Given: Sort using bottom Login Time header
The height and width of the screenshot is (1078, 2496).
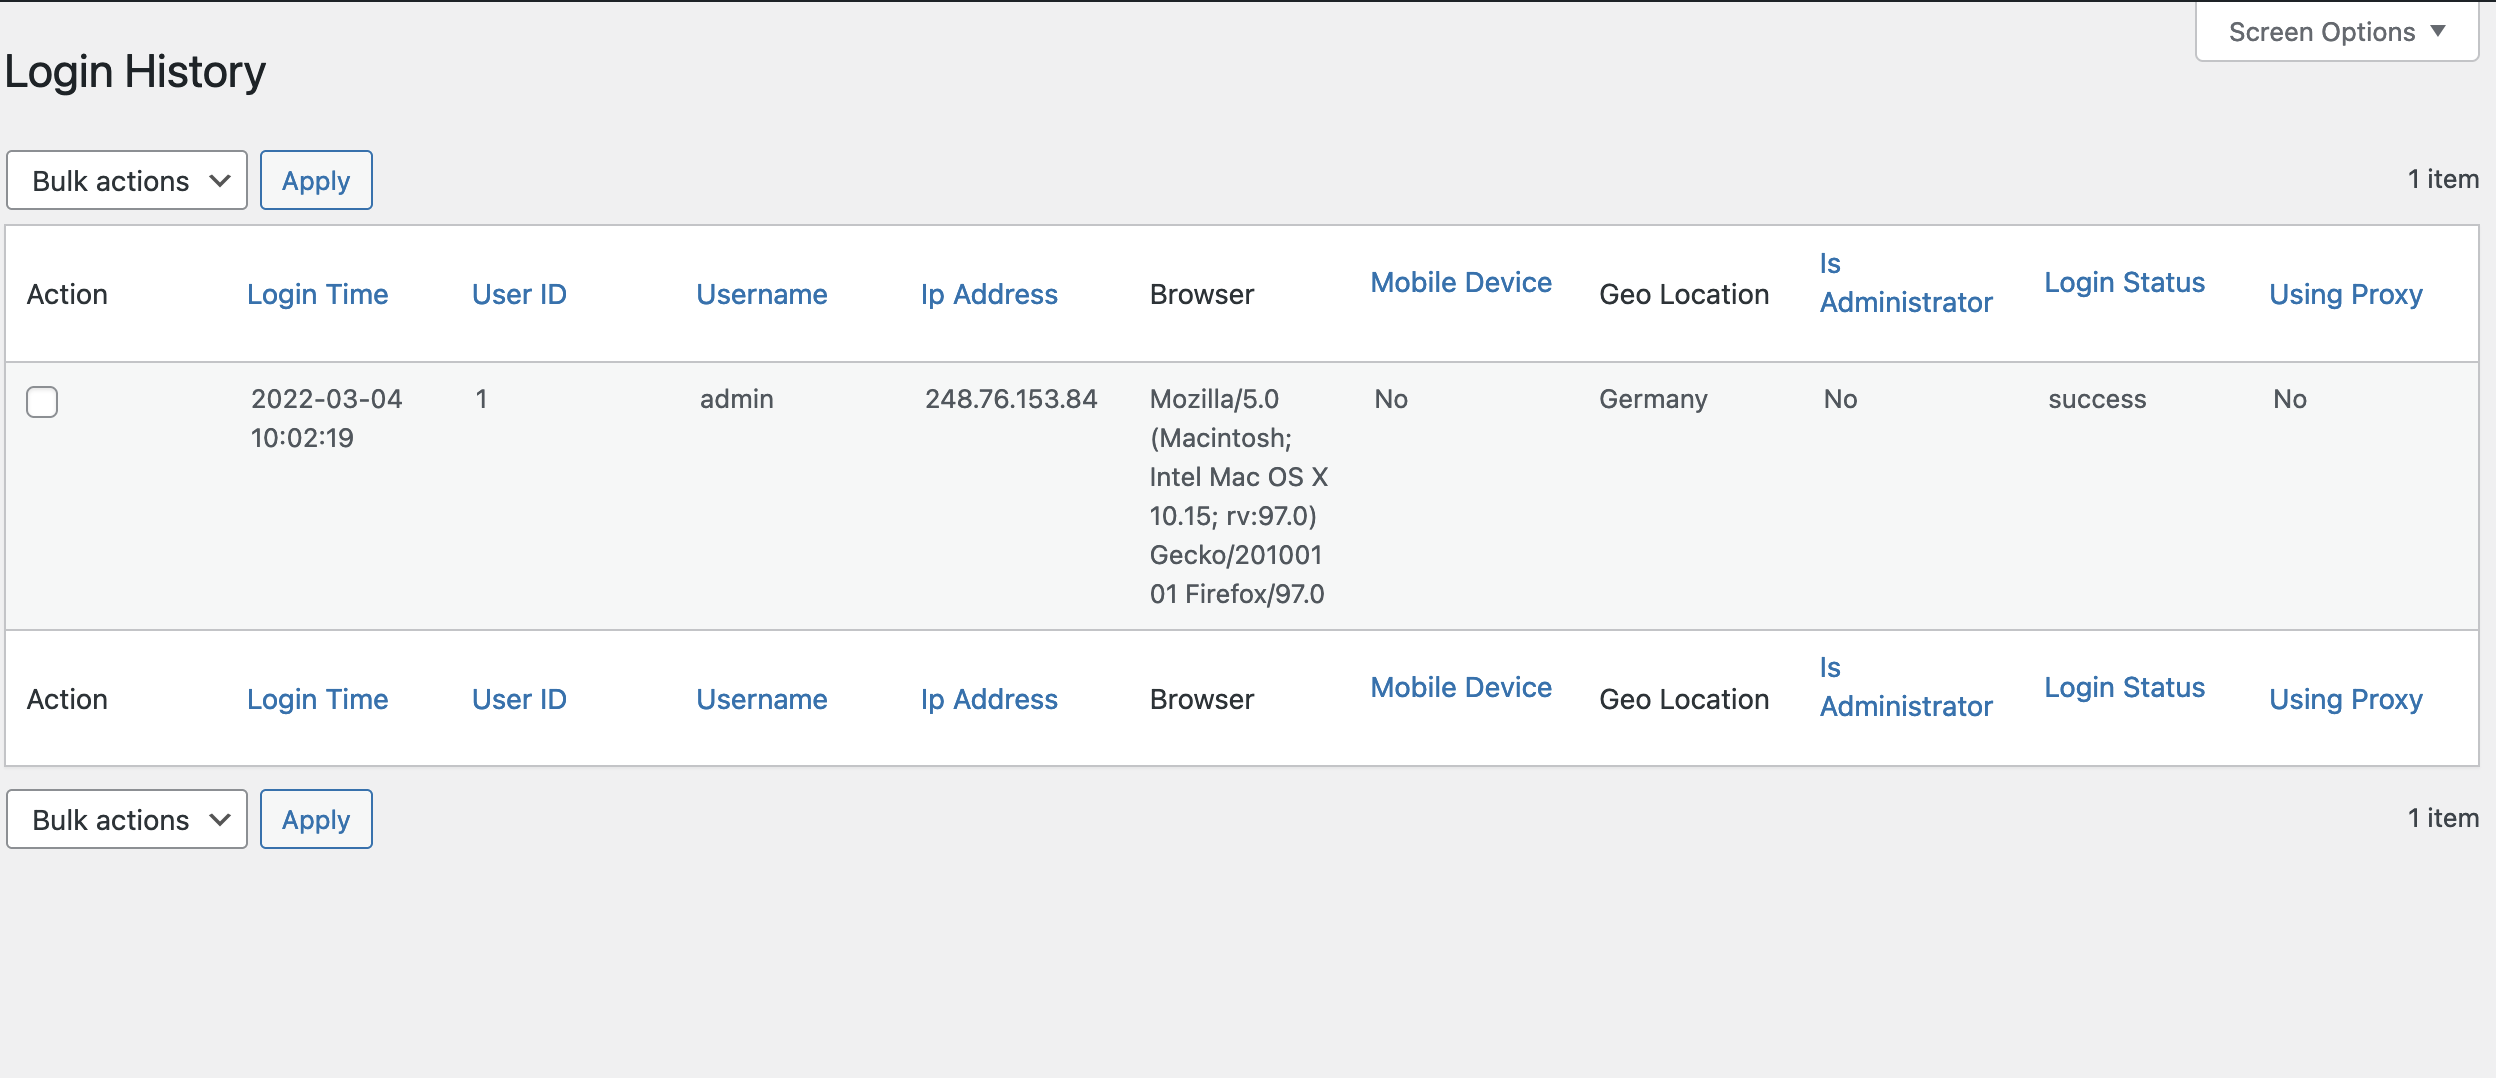Looking at the screenshot, I should (317, 698).
